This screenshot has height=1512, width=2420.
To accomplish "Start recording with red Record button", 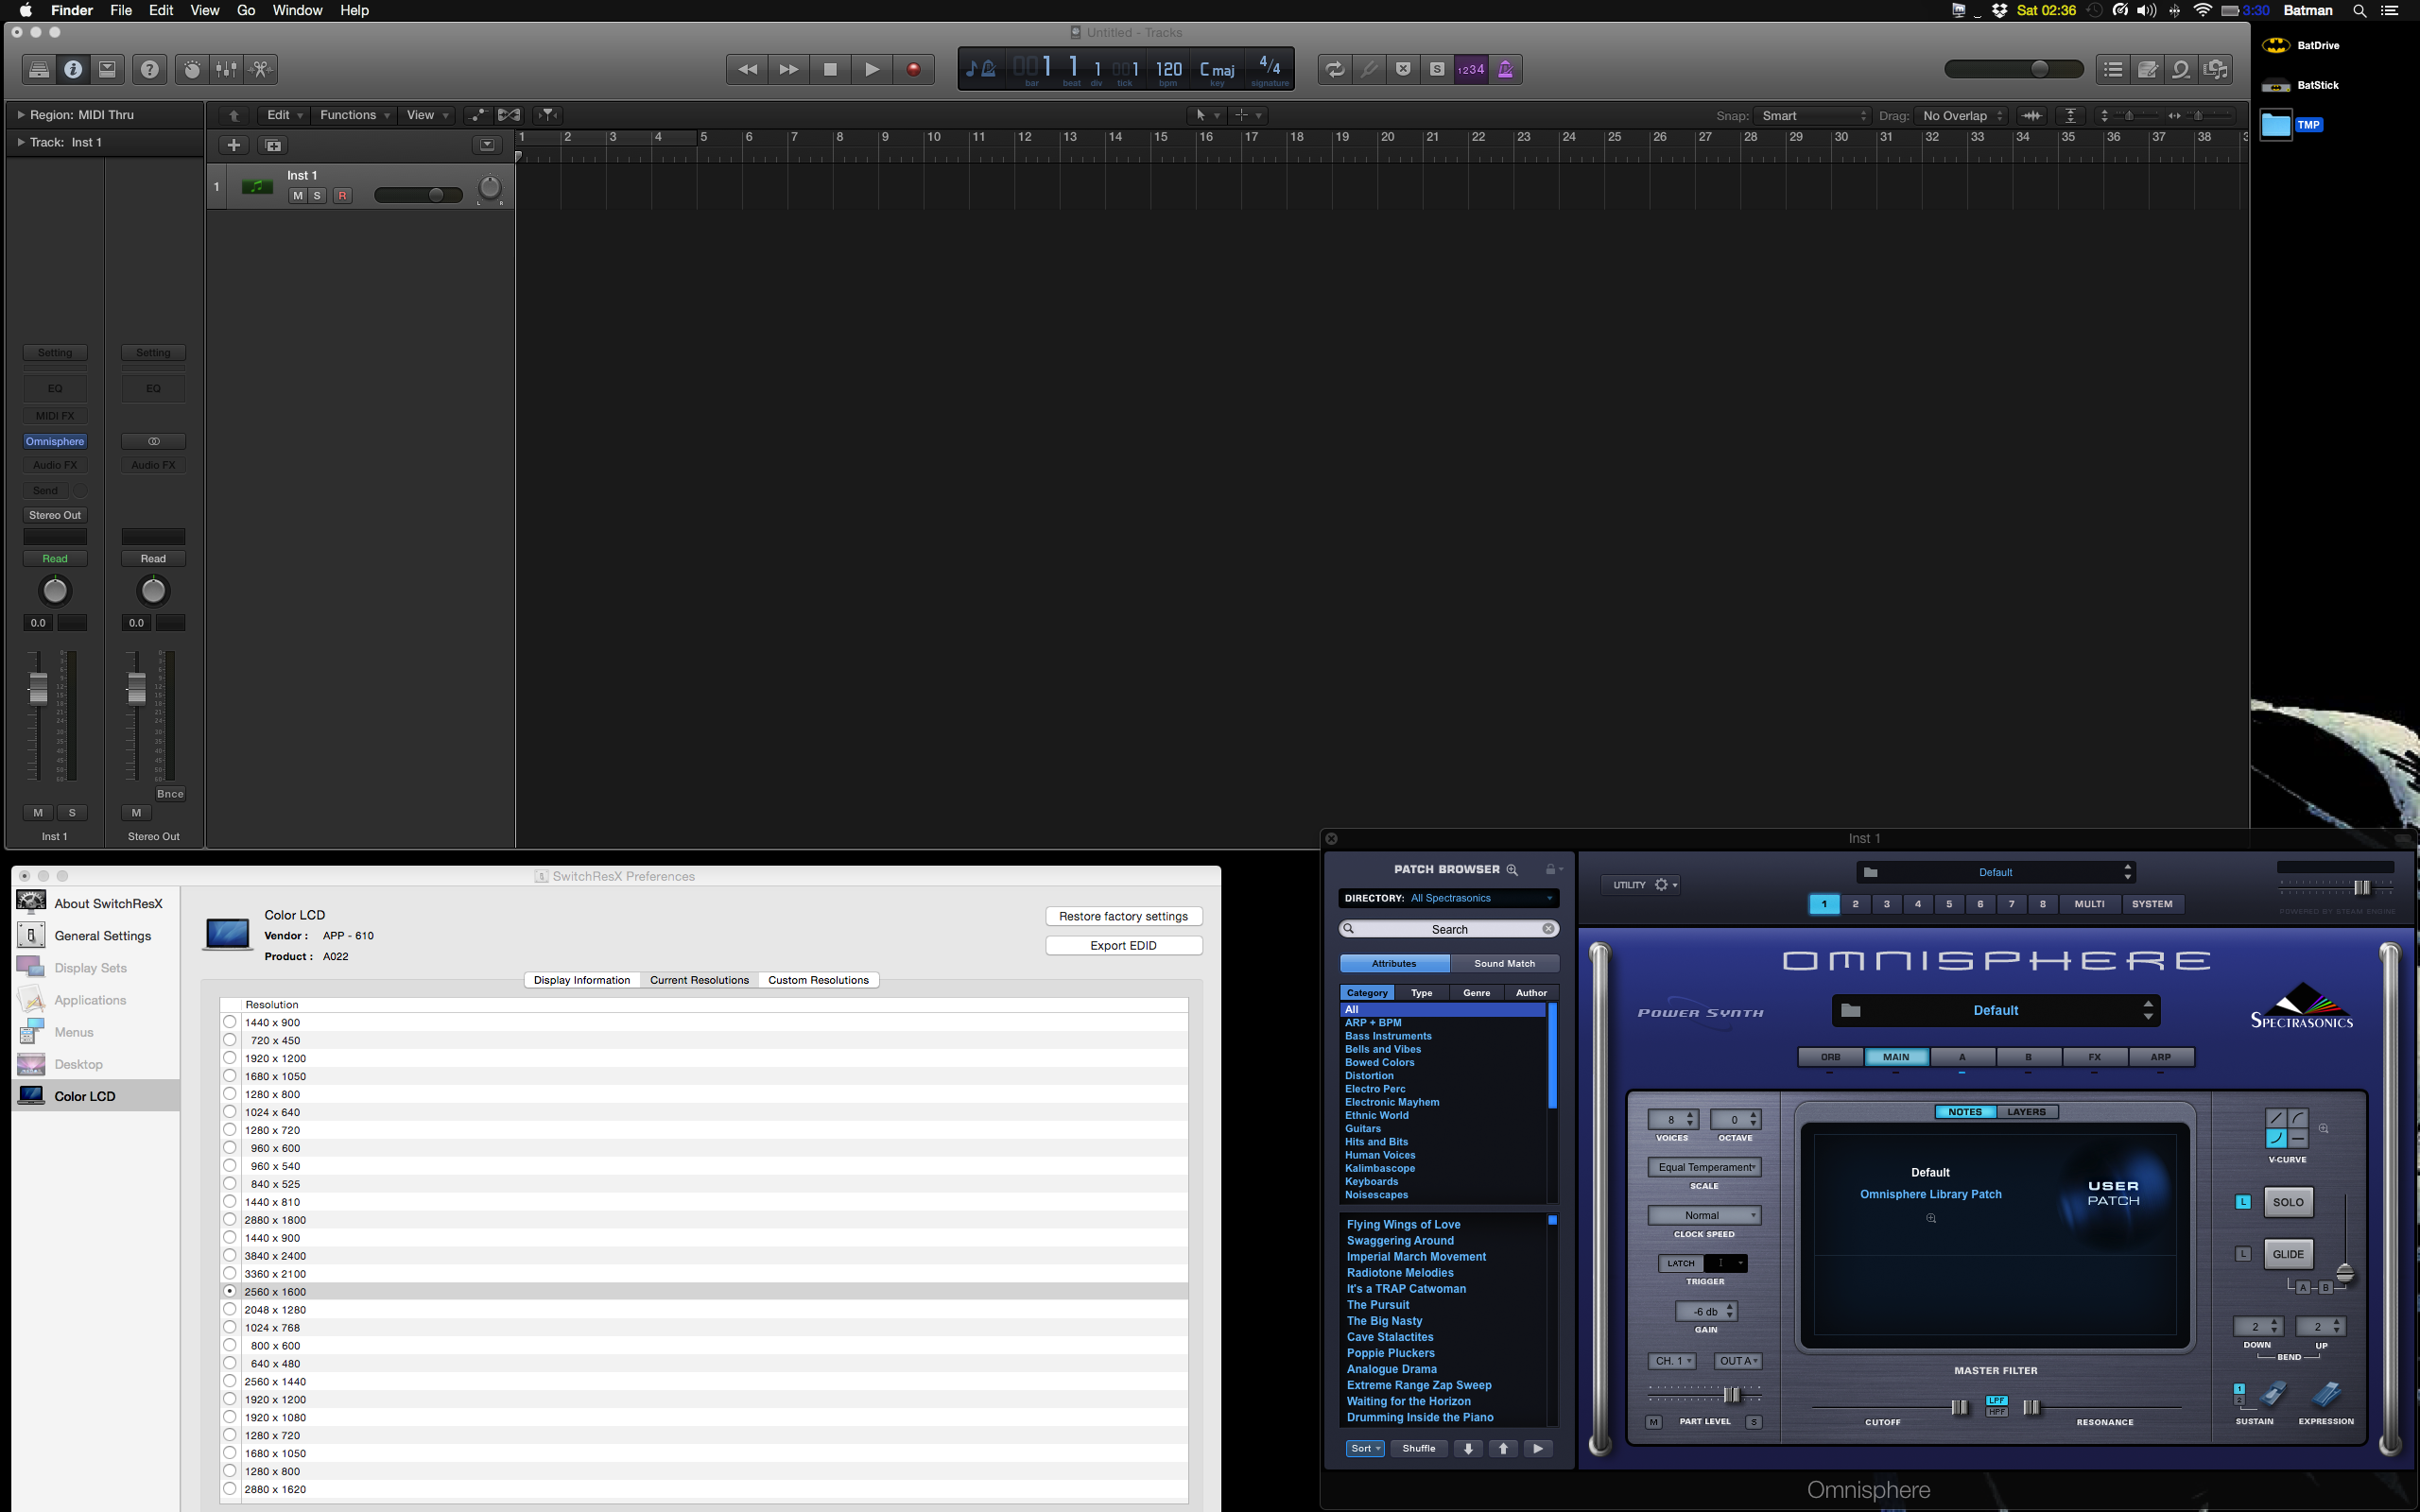I will click(x=913, y=69).
